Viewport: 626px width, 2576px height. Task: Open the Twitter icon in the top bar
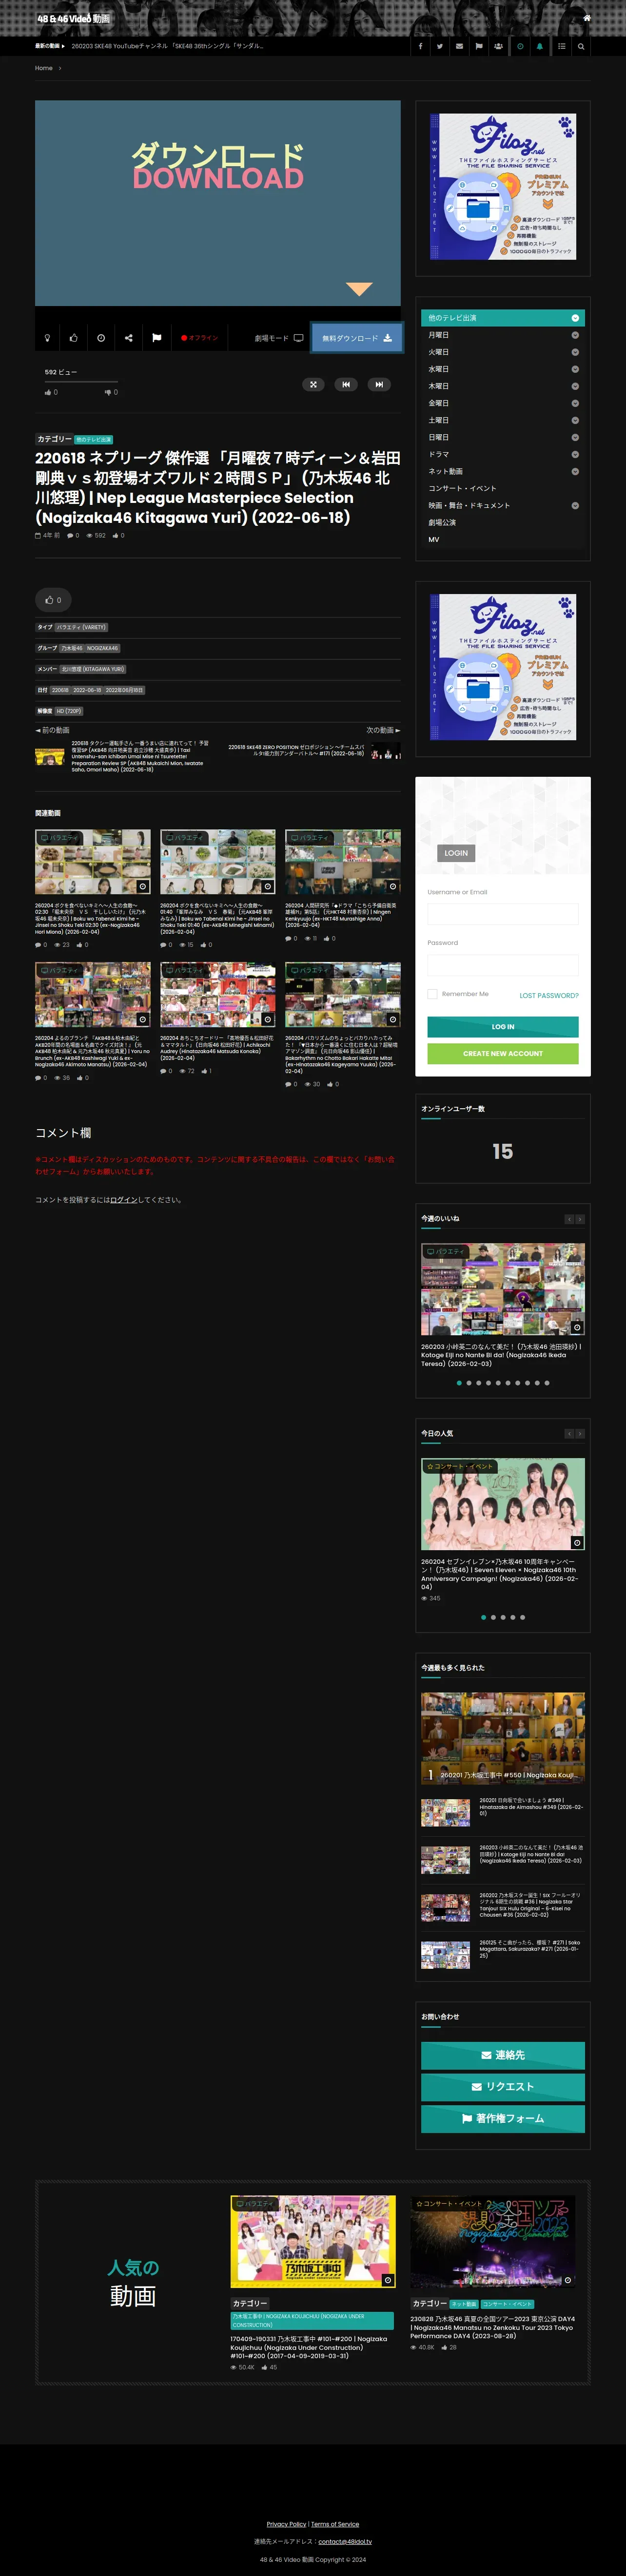440,46
